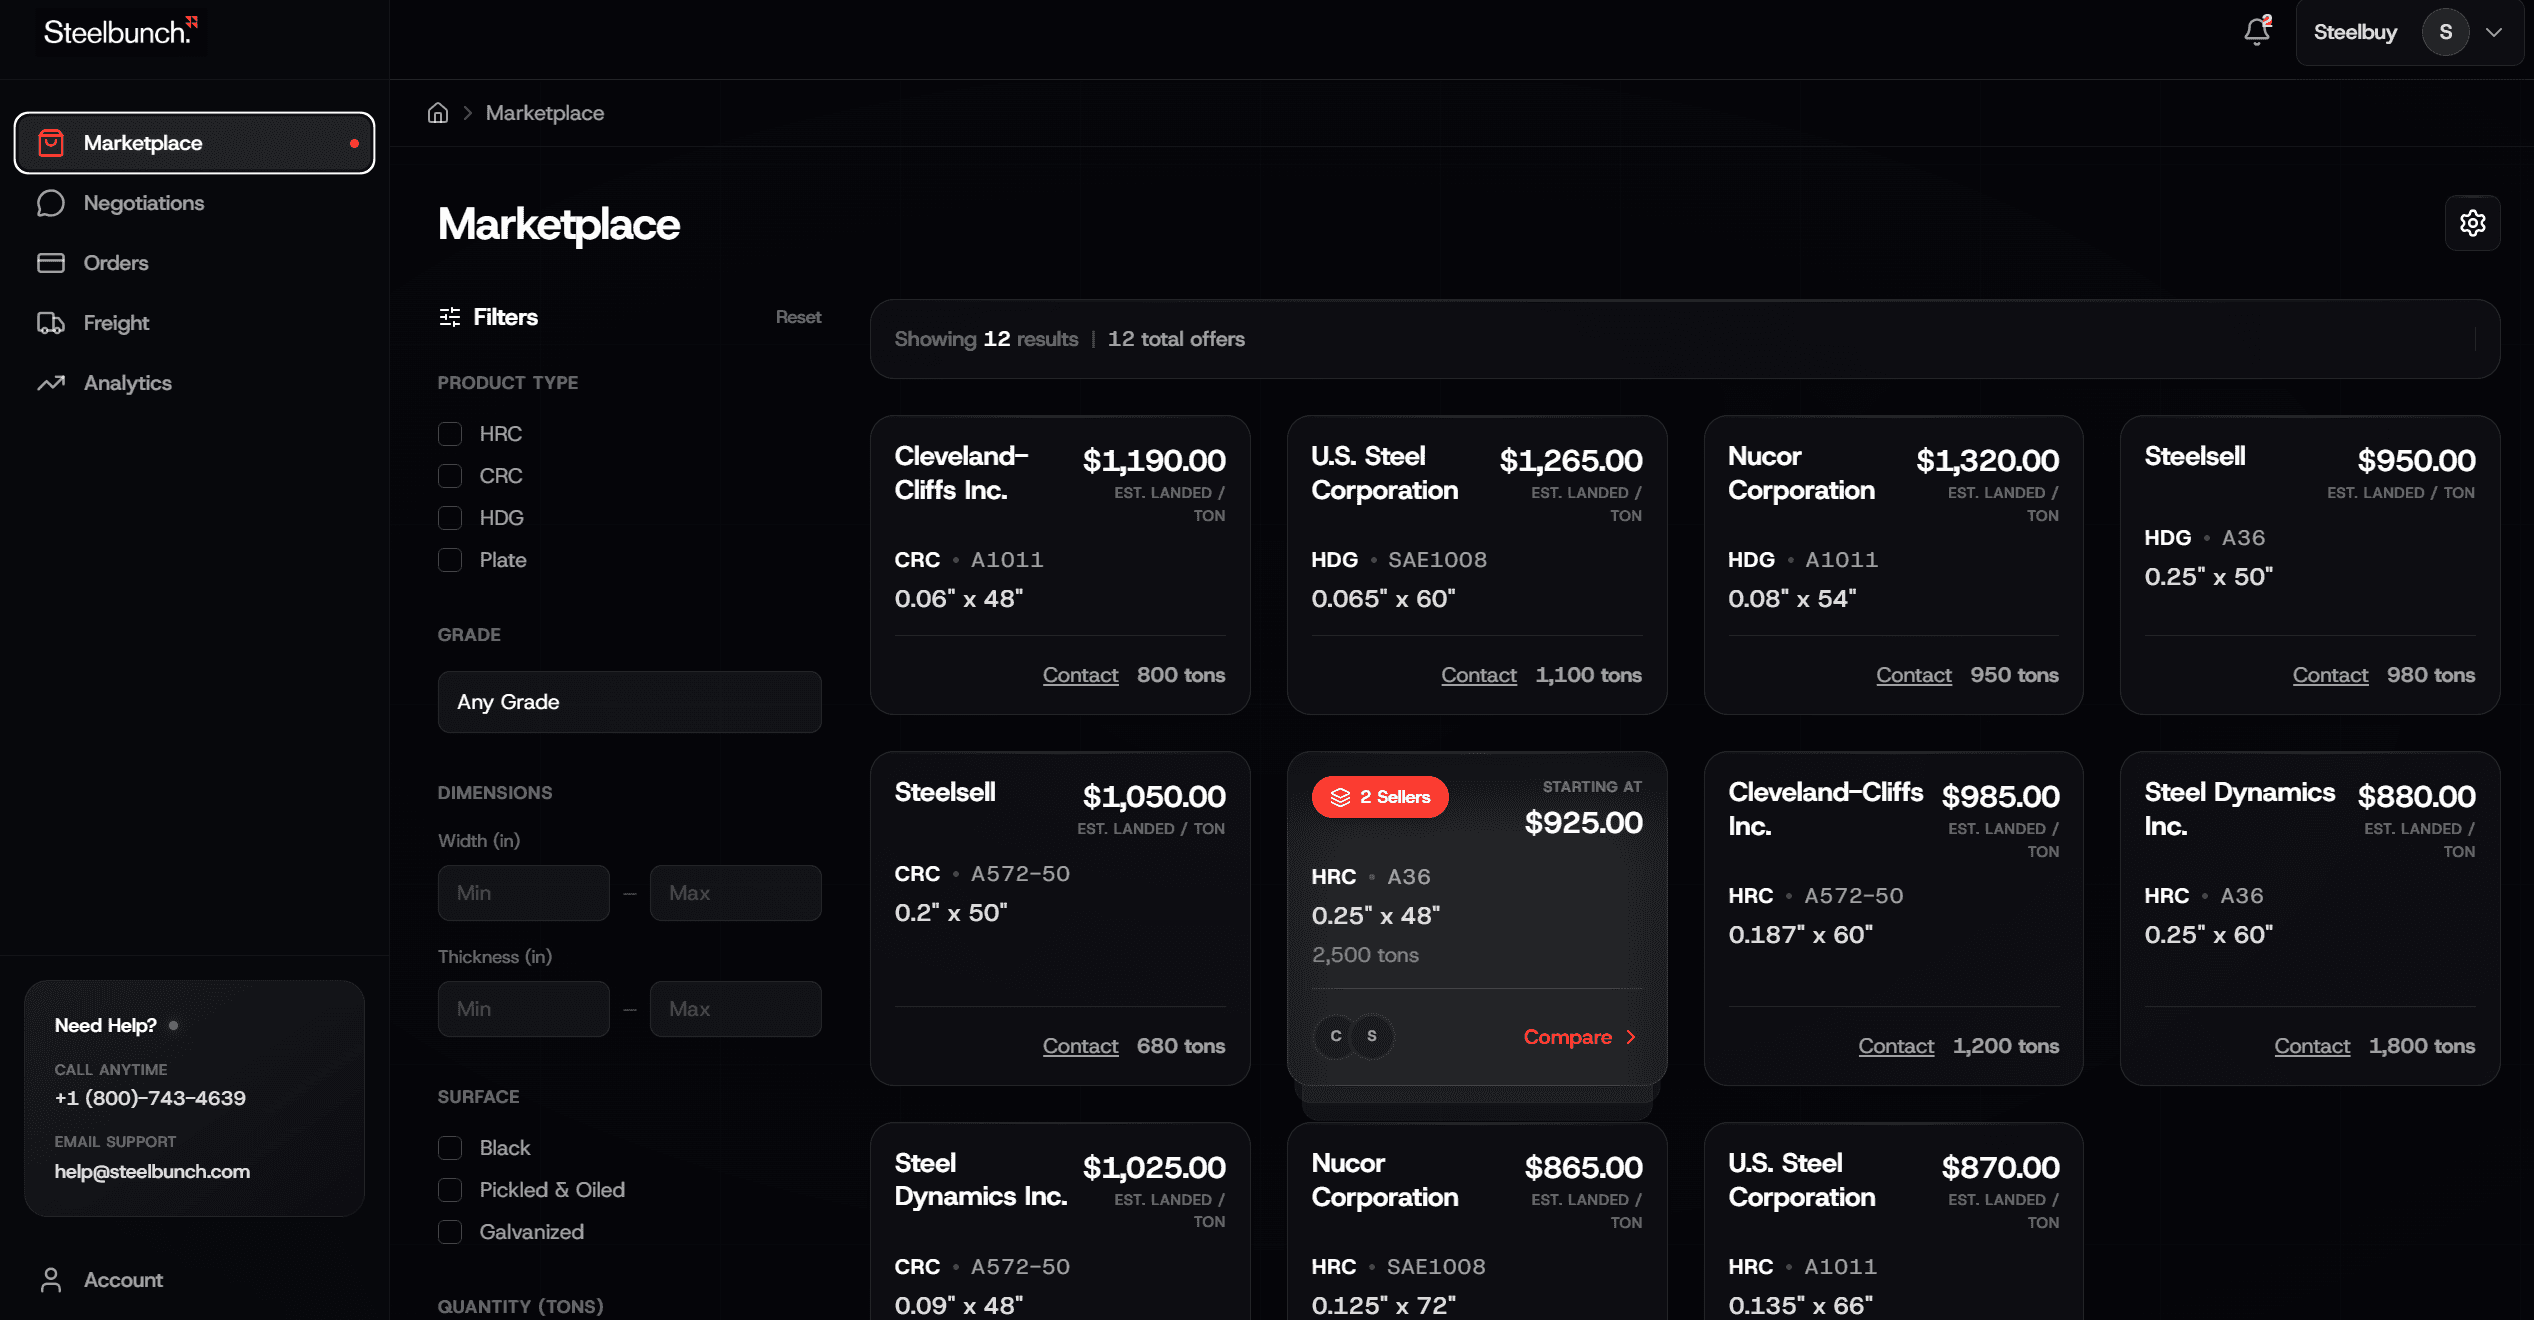Open Analytics via the trend line icon
The image size is (2534, 1320).
(x=51, y=383)
